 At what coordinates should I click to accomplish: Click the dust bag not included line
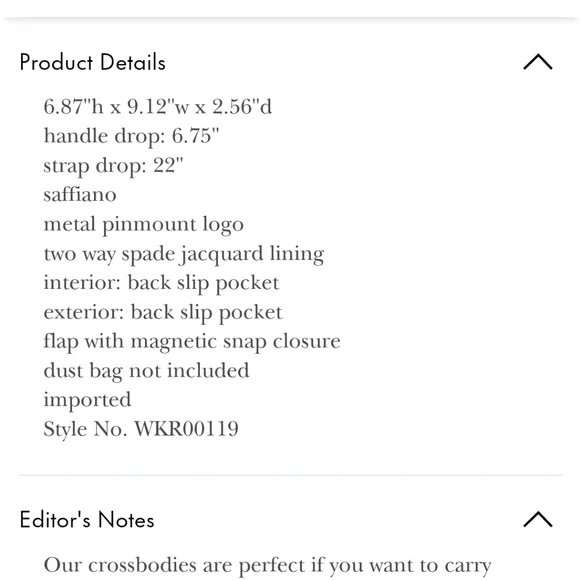[146, 371]
